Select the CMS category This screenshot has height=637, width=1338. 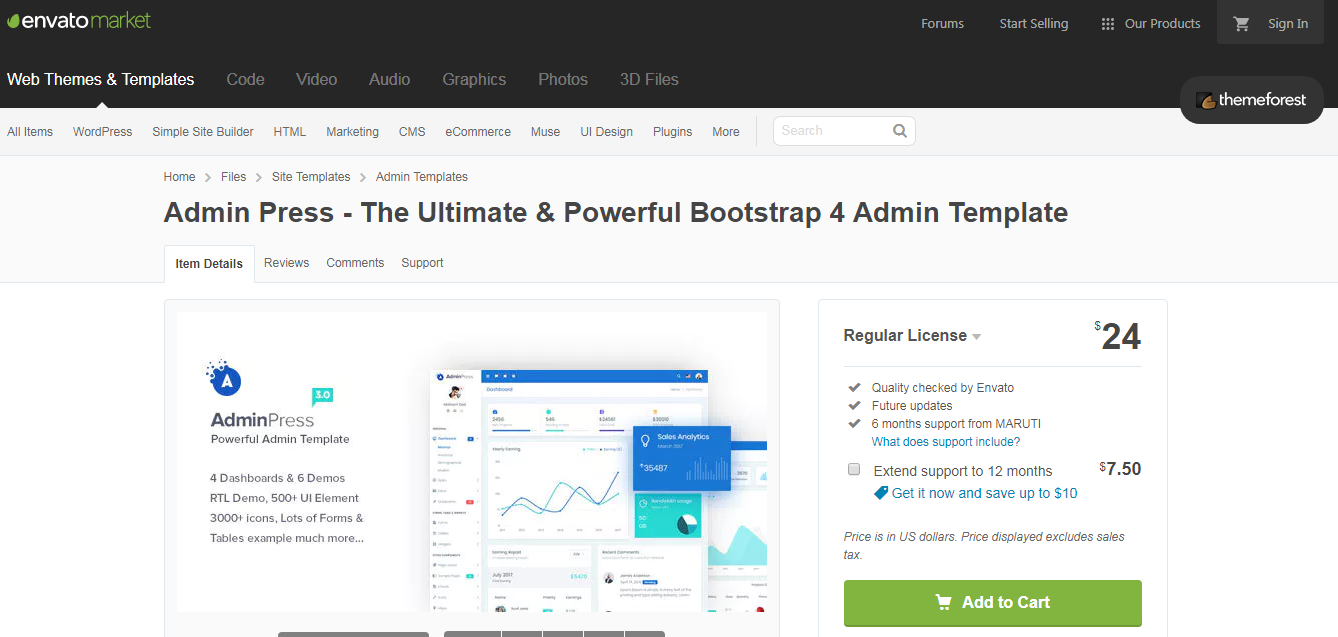click(412, 132)
